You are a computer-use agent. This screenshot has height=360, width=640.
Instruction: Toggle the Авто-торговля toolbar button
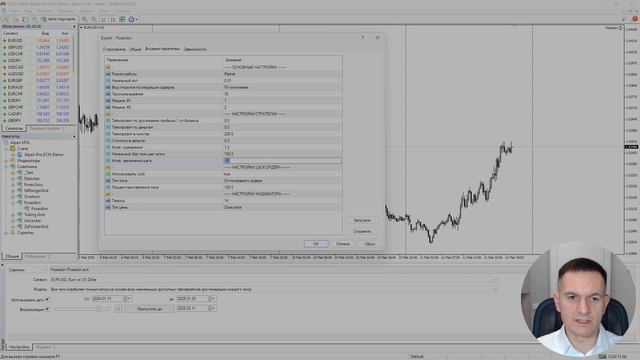point(59,19)
